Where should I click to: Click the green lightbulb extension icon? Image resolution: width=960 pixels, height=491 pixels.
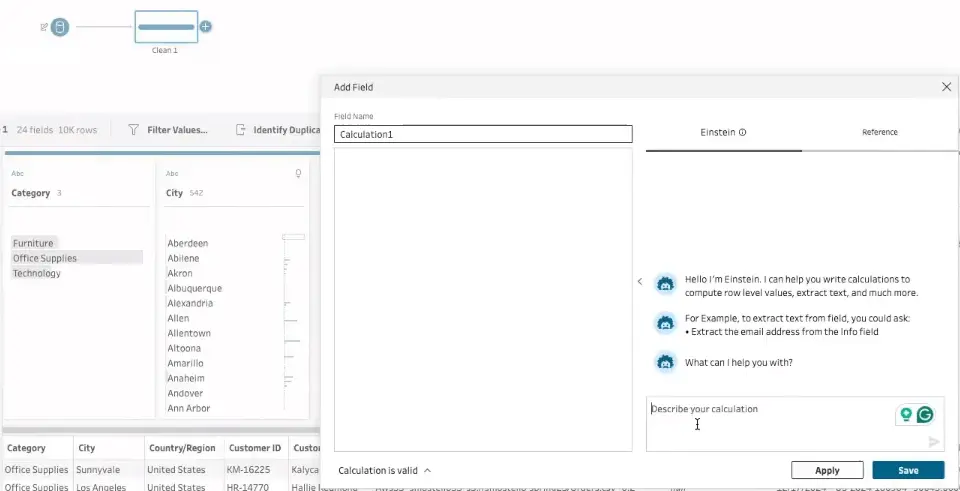click(x=906, y=414)
